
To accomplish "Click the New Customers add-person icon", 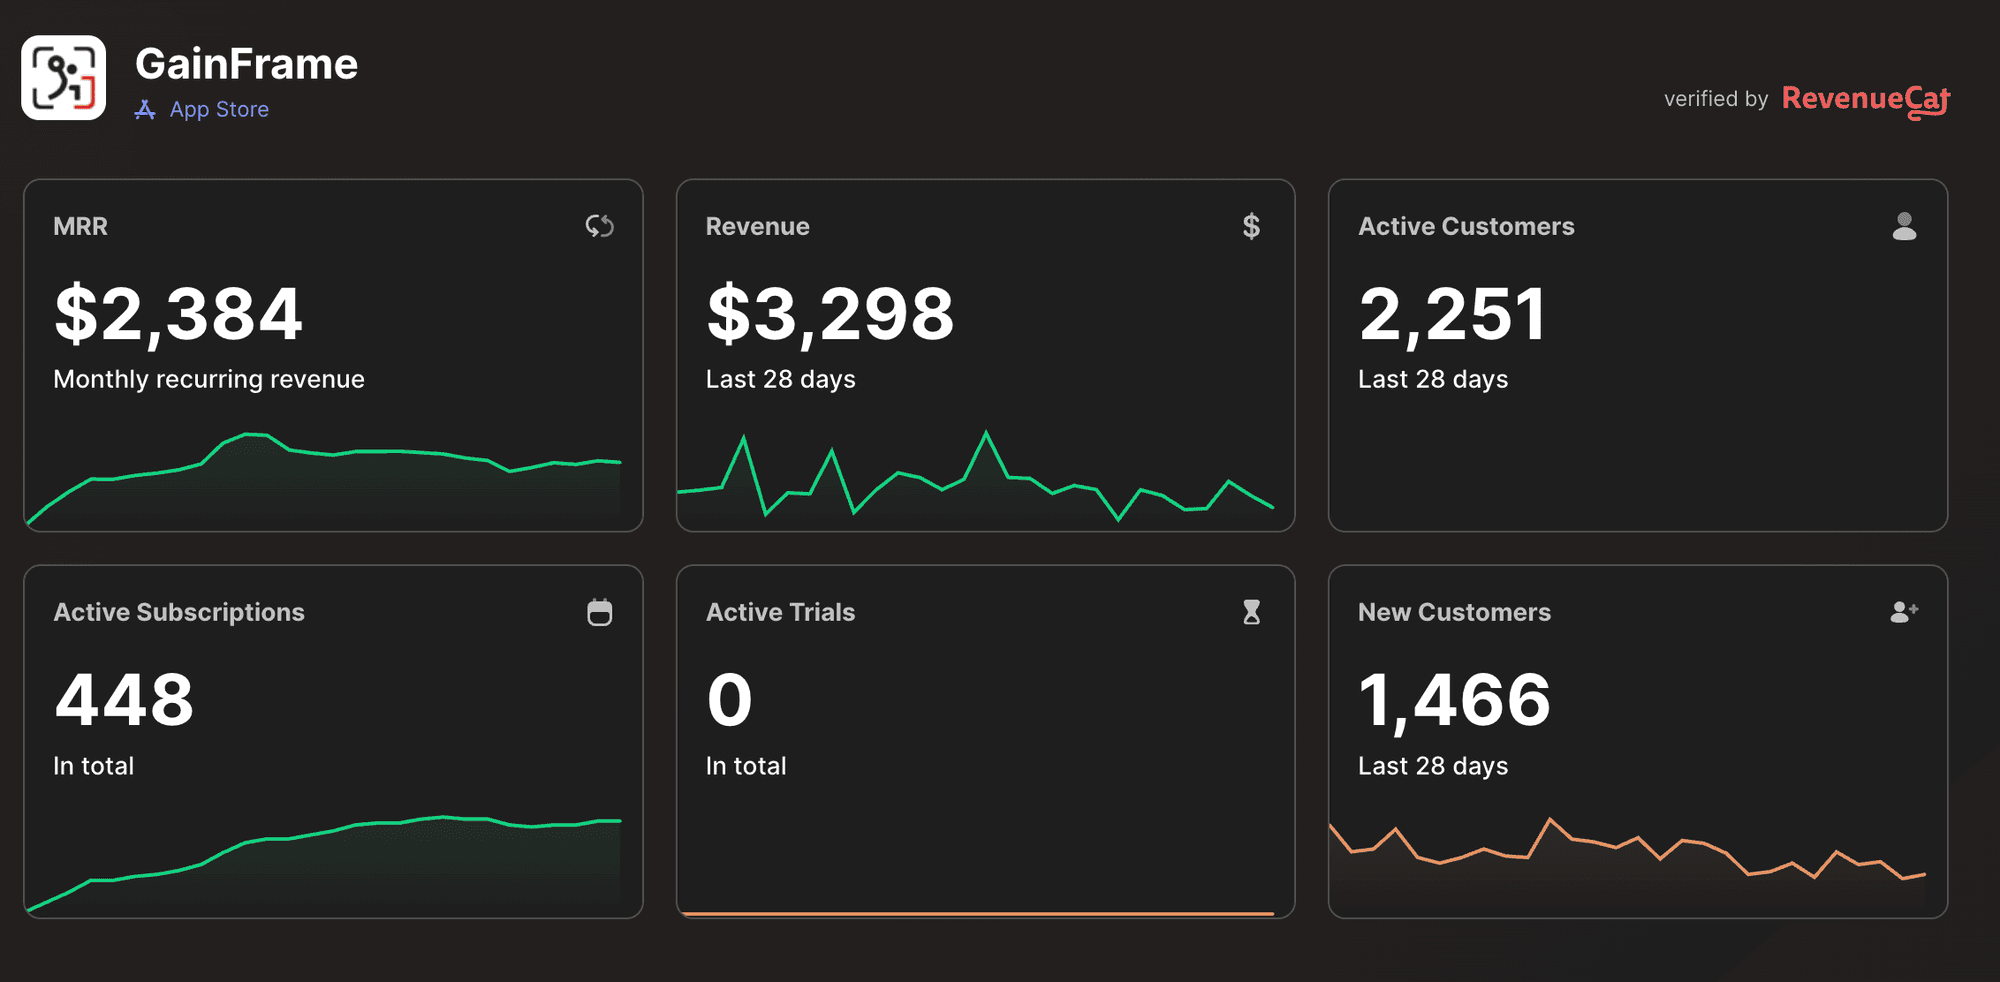I will (1904, 612).
